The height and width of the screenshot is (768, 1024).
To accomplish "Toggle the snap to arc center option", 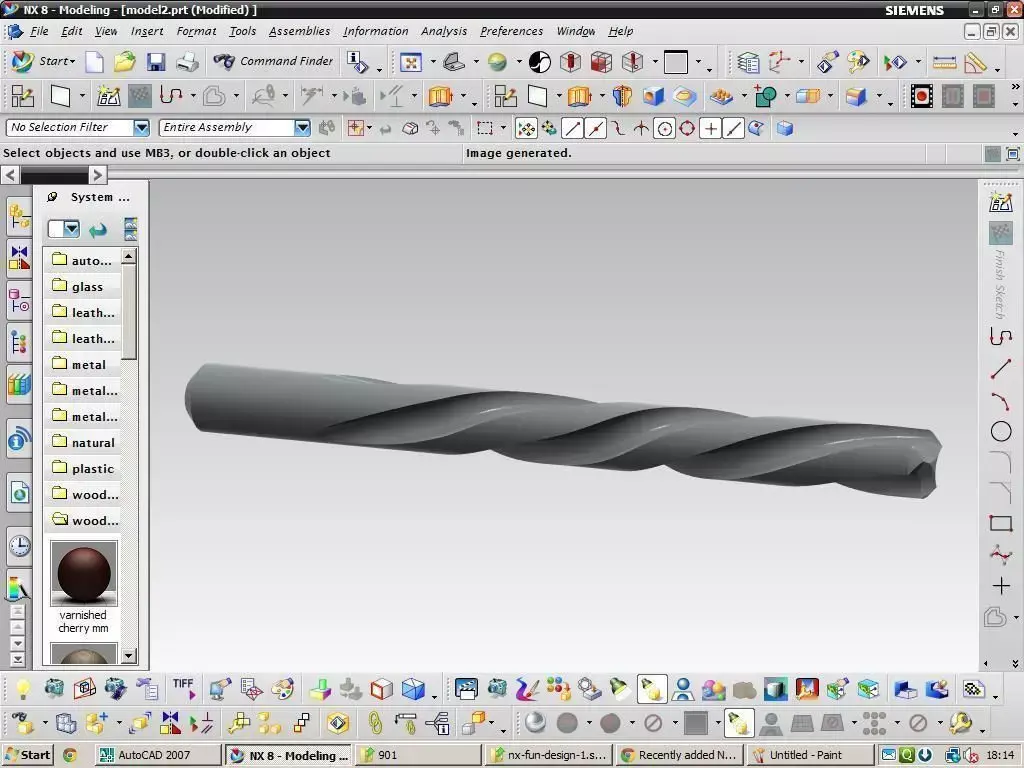I will (664, 129).
